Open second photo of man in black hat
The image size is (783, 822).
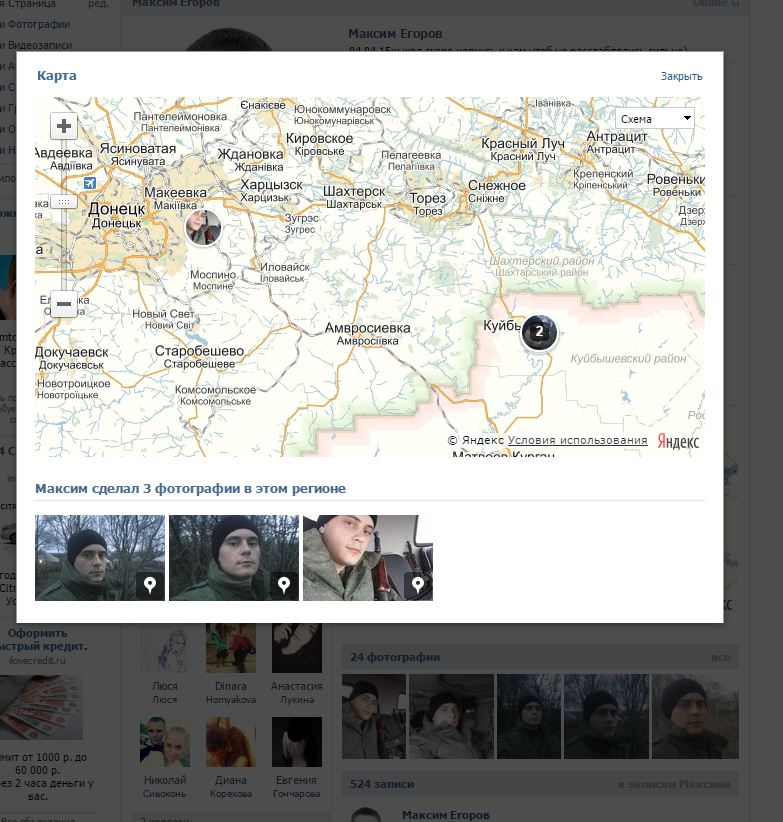(234, 558)
